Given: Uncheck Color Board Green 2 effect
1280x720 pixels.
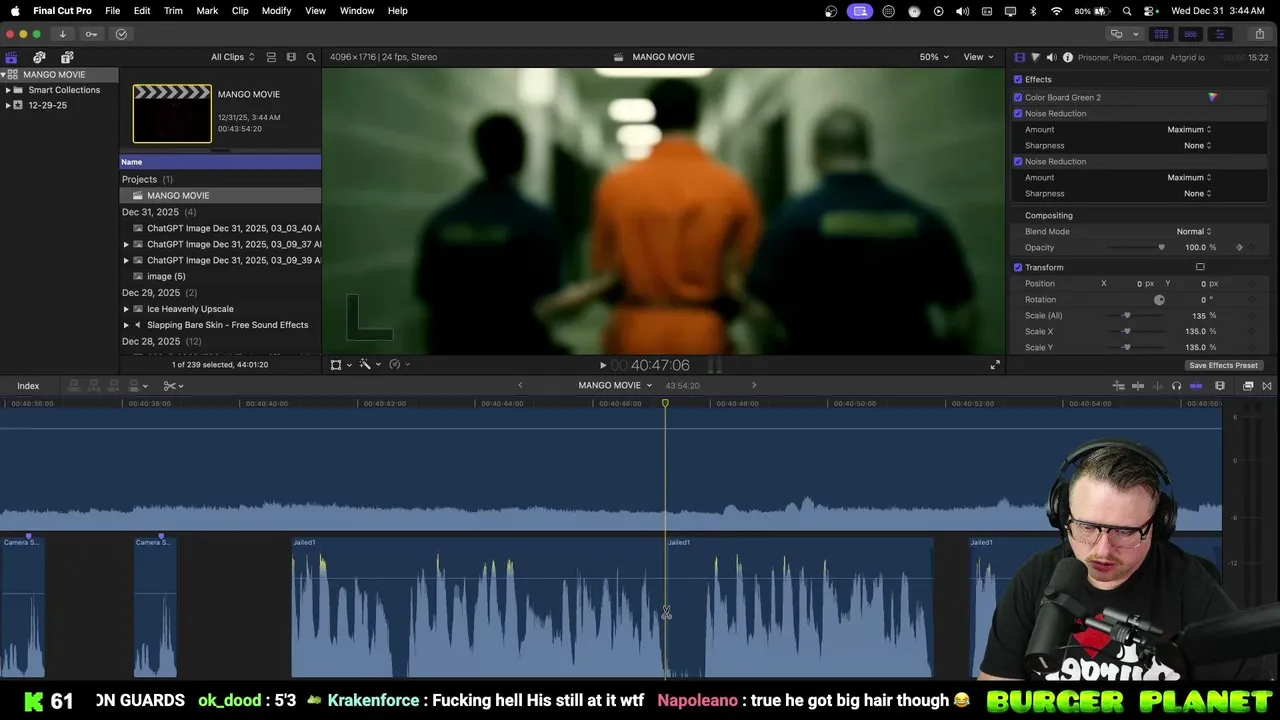Looking at the screenshot, I should click(1018, 97).
